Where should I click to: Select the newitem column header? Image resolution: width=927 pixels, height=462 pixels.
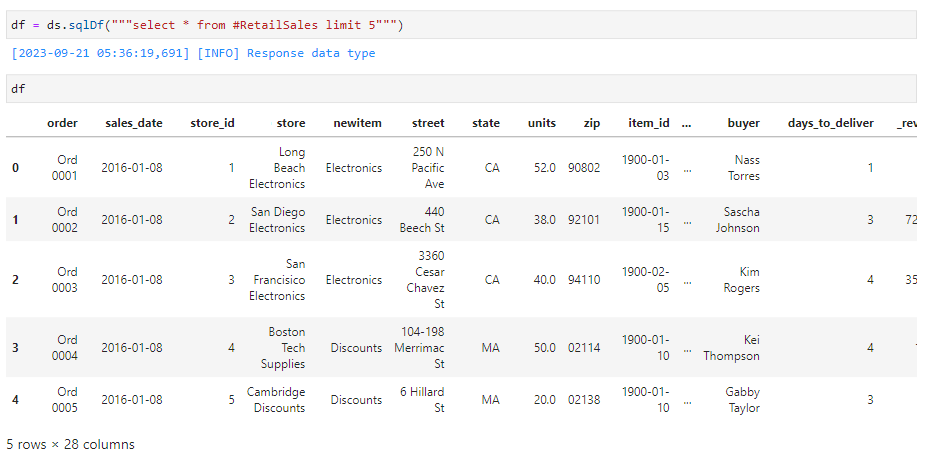[x=357, y=123]
